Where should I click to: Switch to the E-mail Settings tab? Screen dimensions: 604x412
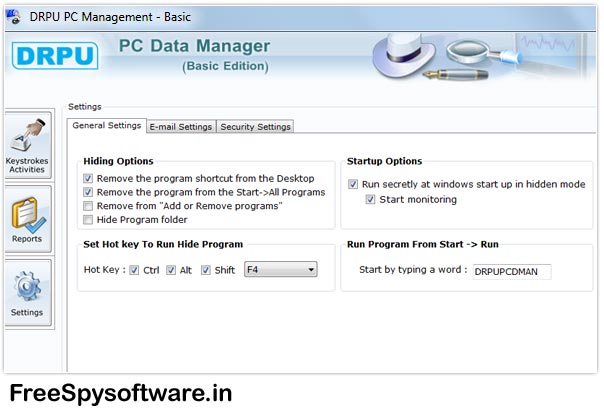[x=181, y=127]
